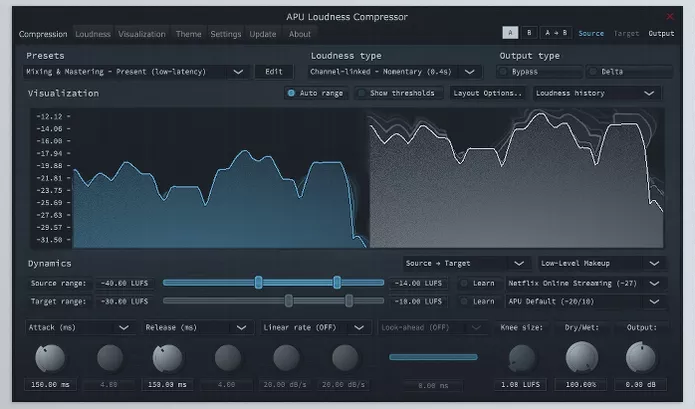Screen dimensions: 695x409
Task: Expand the Low-Level Makeup dropdown
Action: tap(602, 263)
